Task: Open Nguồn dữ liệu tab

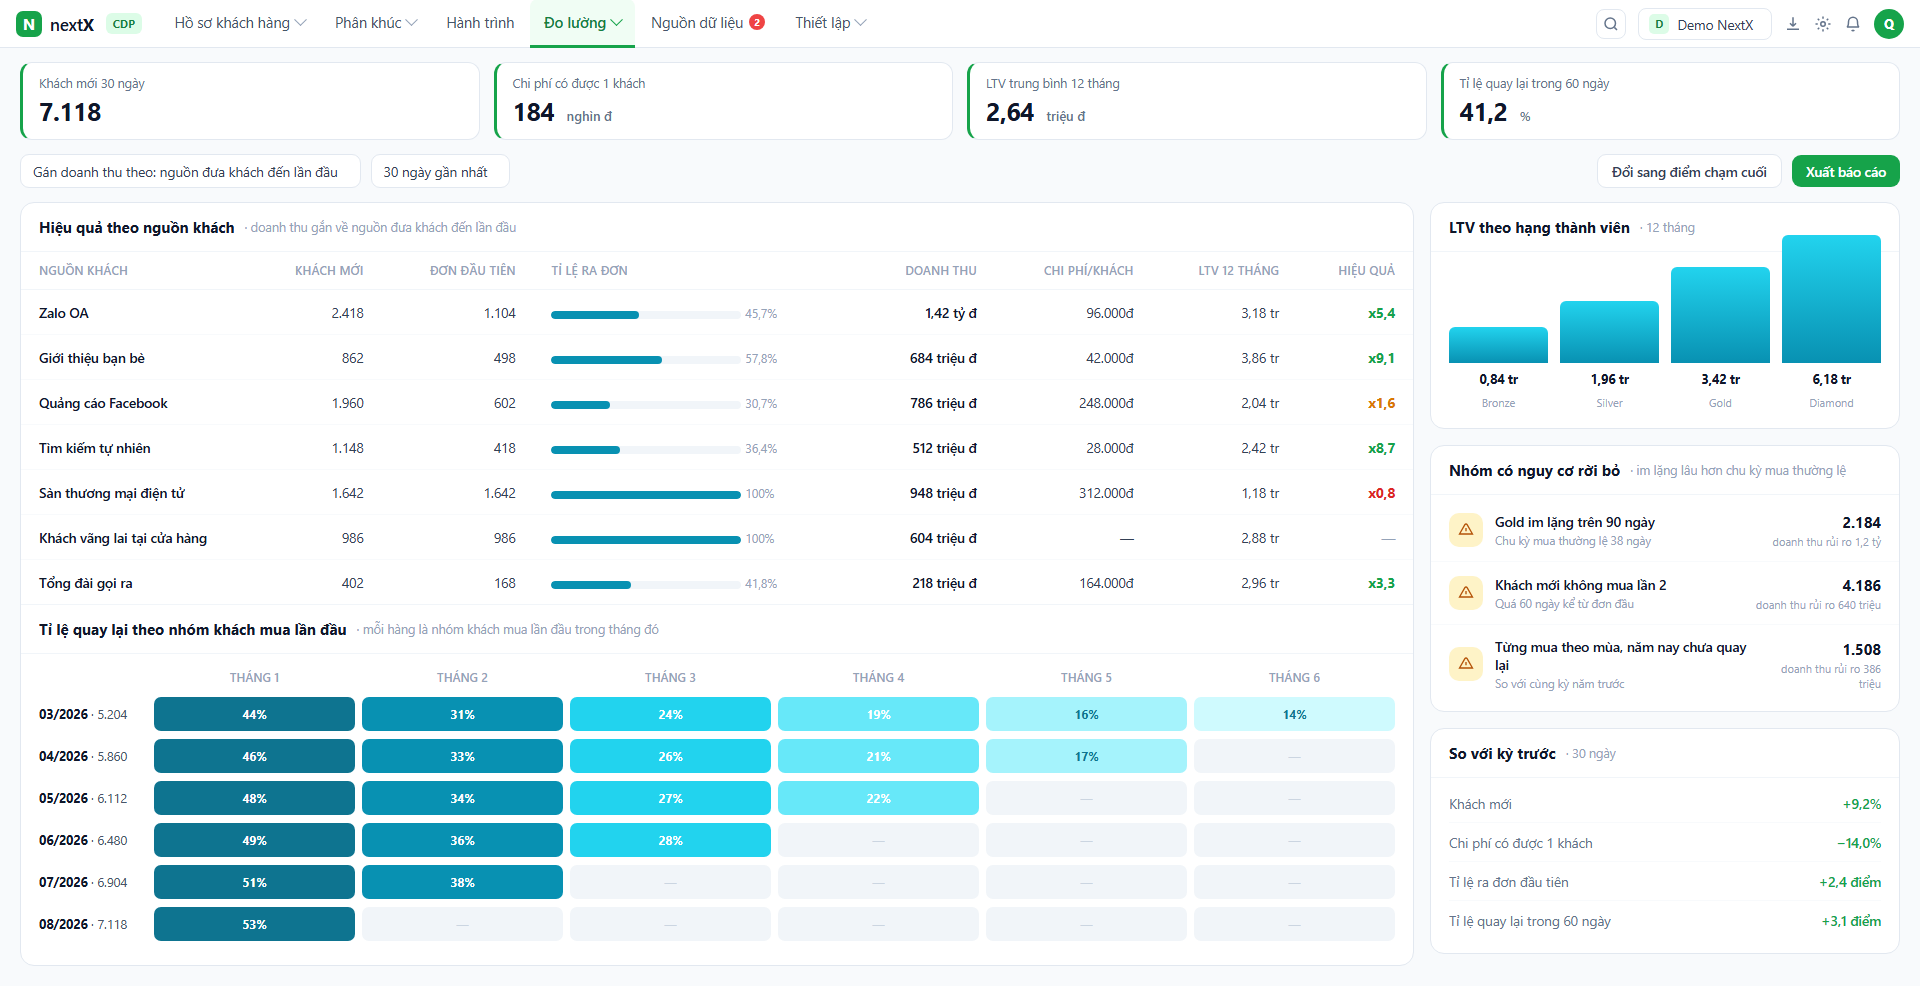Action: point(707,23)
